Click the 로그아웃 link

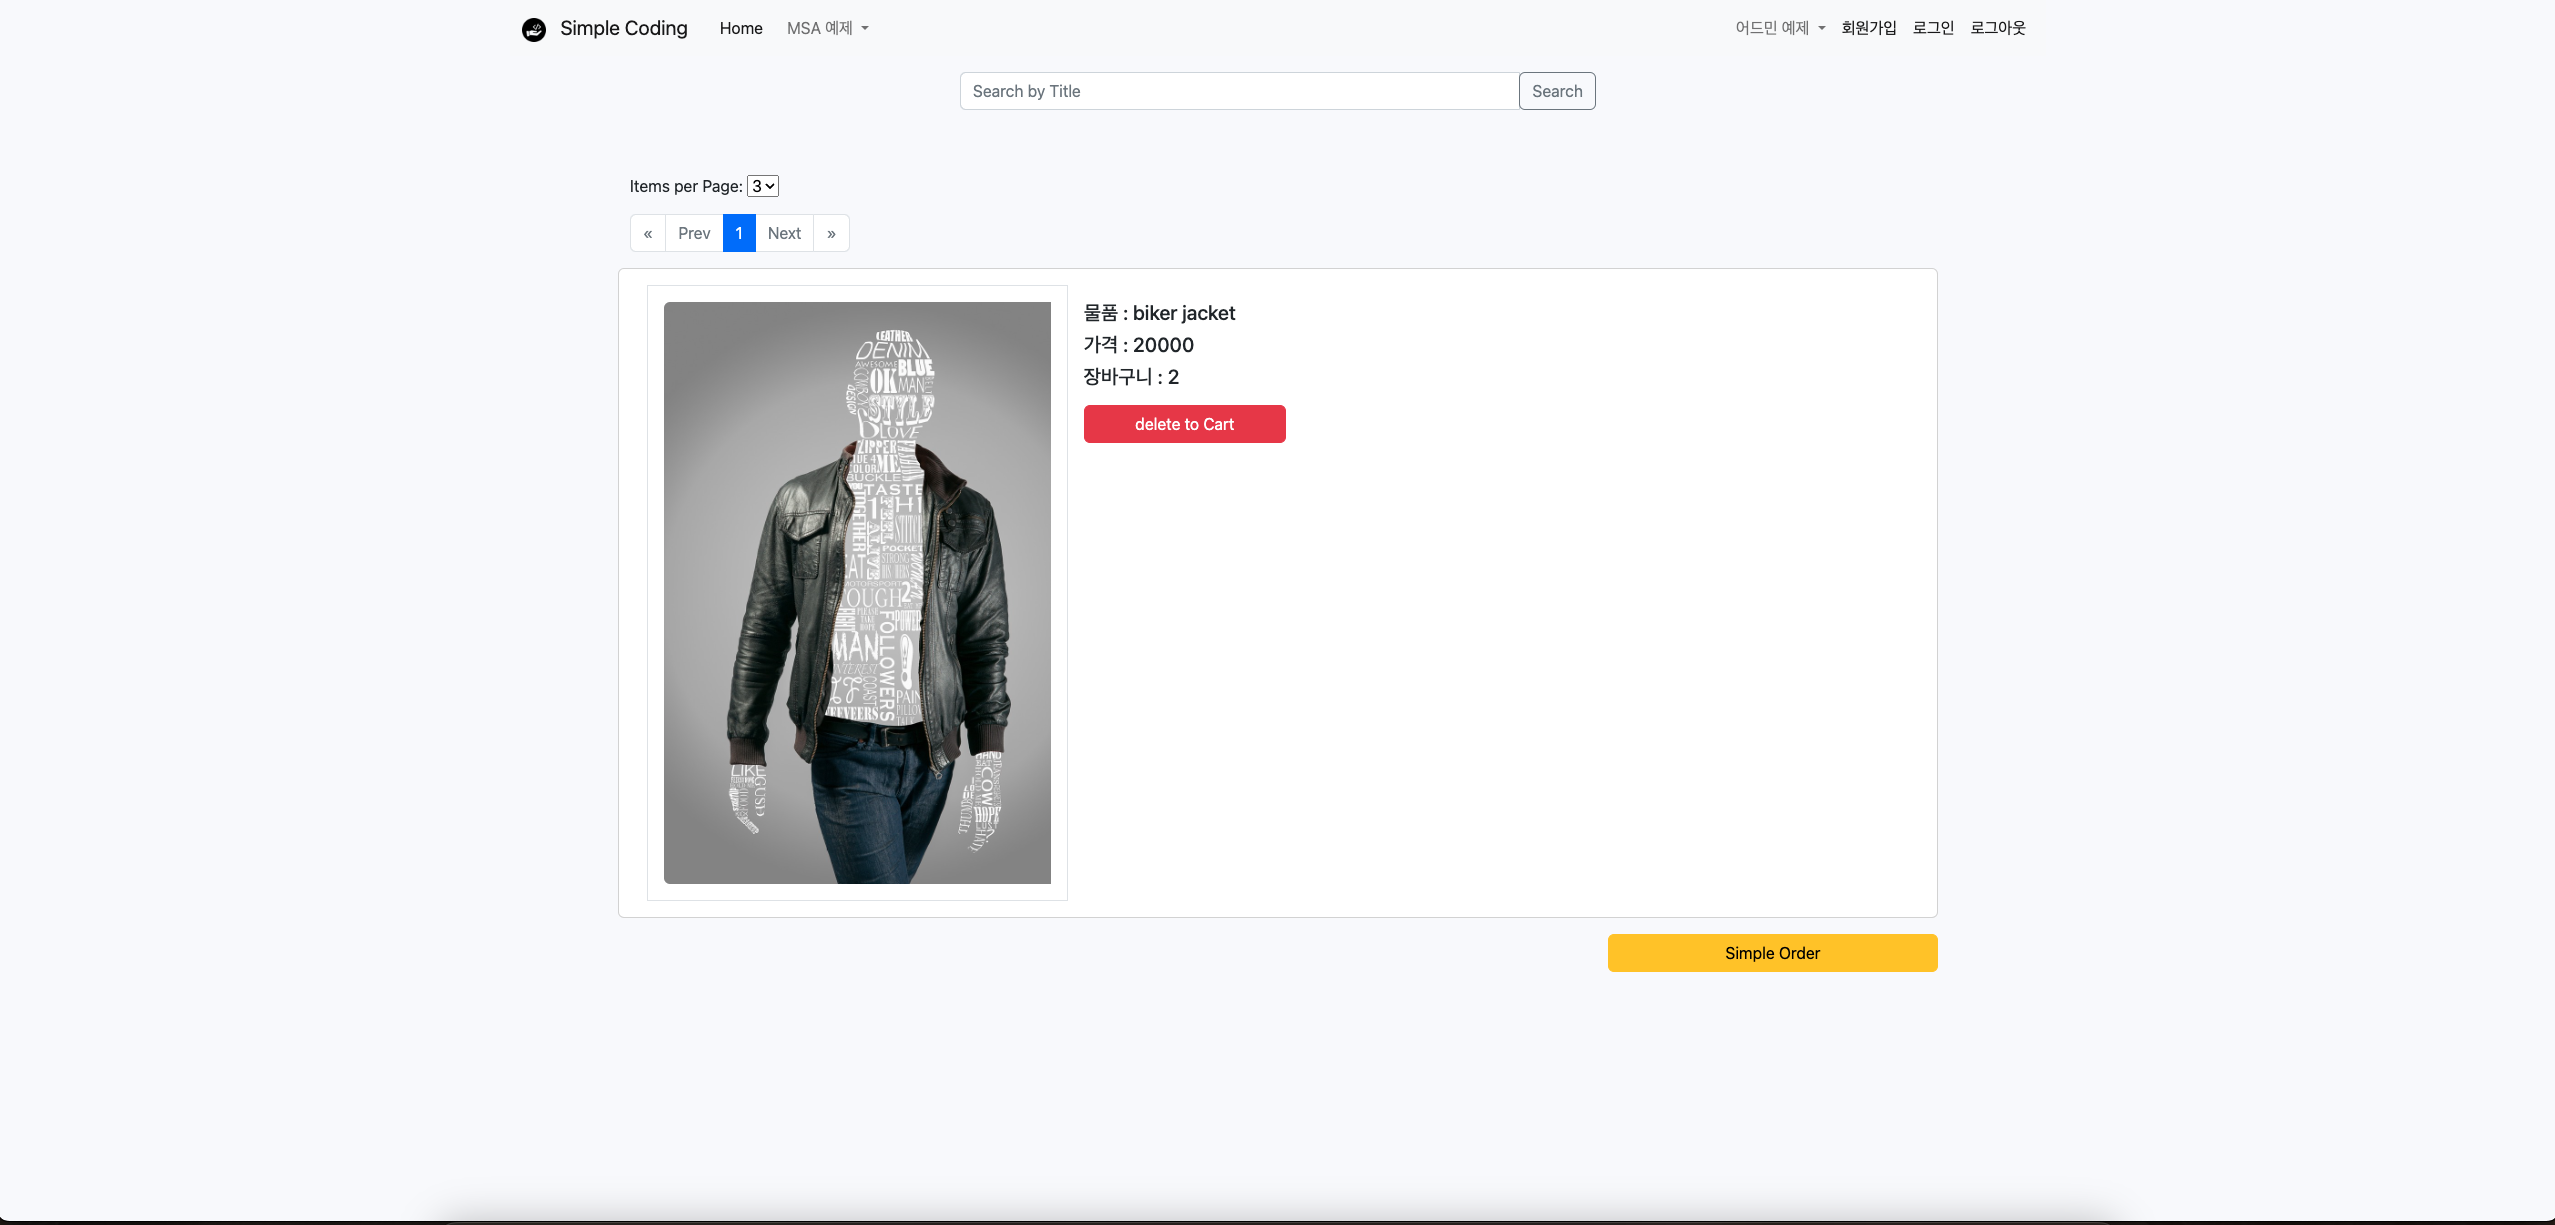click(x=1997, y=28)
